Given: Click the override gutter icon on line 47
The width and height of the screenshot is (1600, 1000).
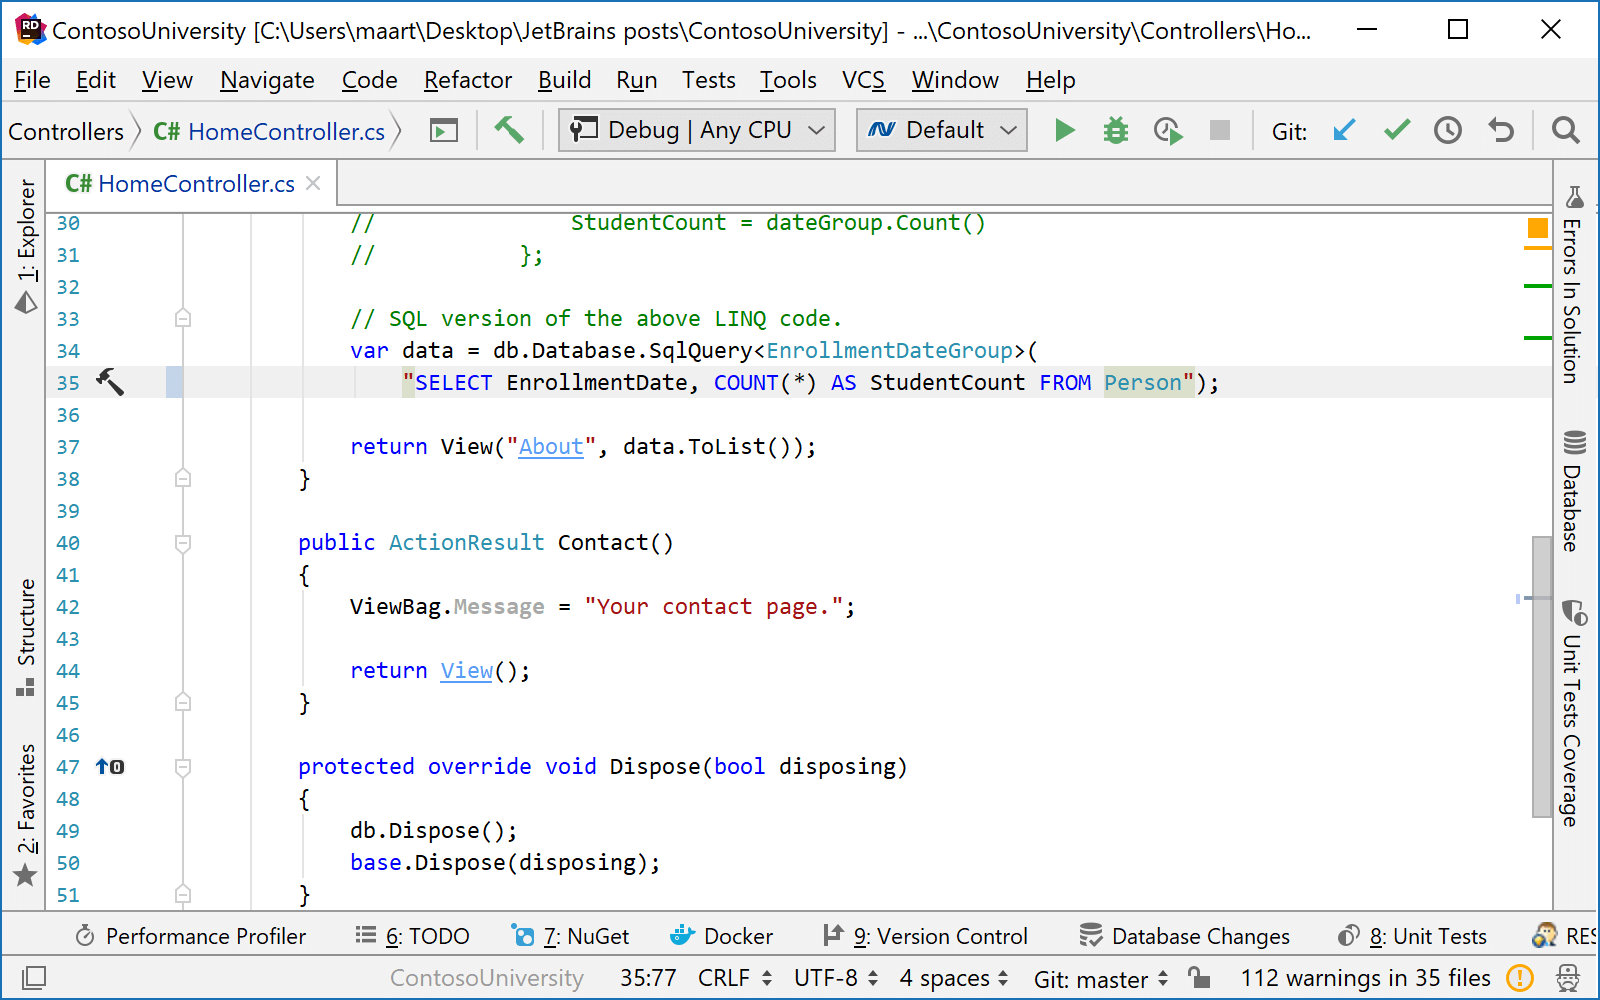Looking at the screenshot, I should 110,767.
